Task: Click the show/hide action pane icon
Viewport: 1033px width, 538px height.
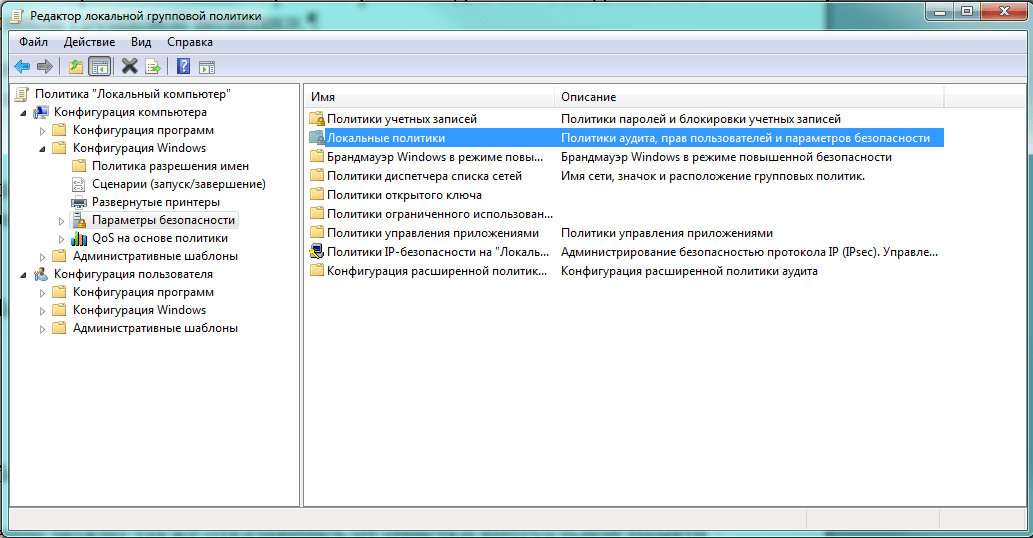Action: click(x=207, y=67)
